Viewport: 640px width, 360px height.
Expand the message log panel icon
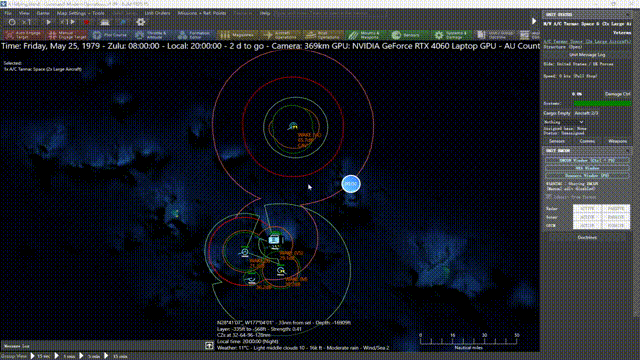(209, 346)
